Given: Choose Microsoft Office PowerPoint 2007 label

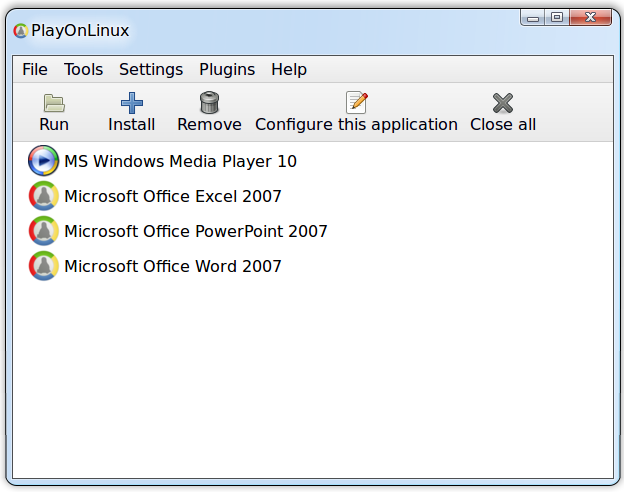Looking at the screenshot, I should coord(196,231).
